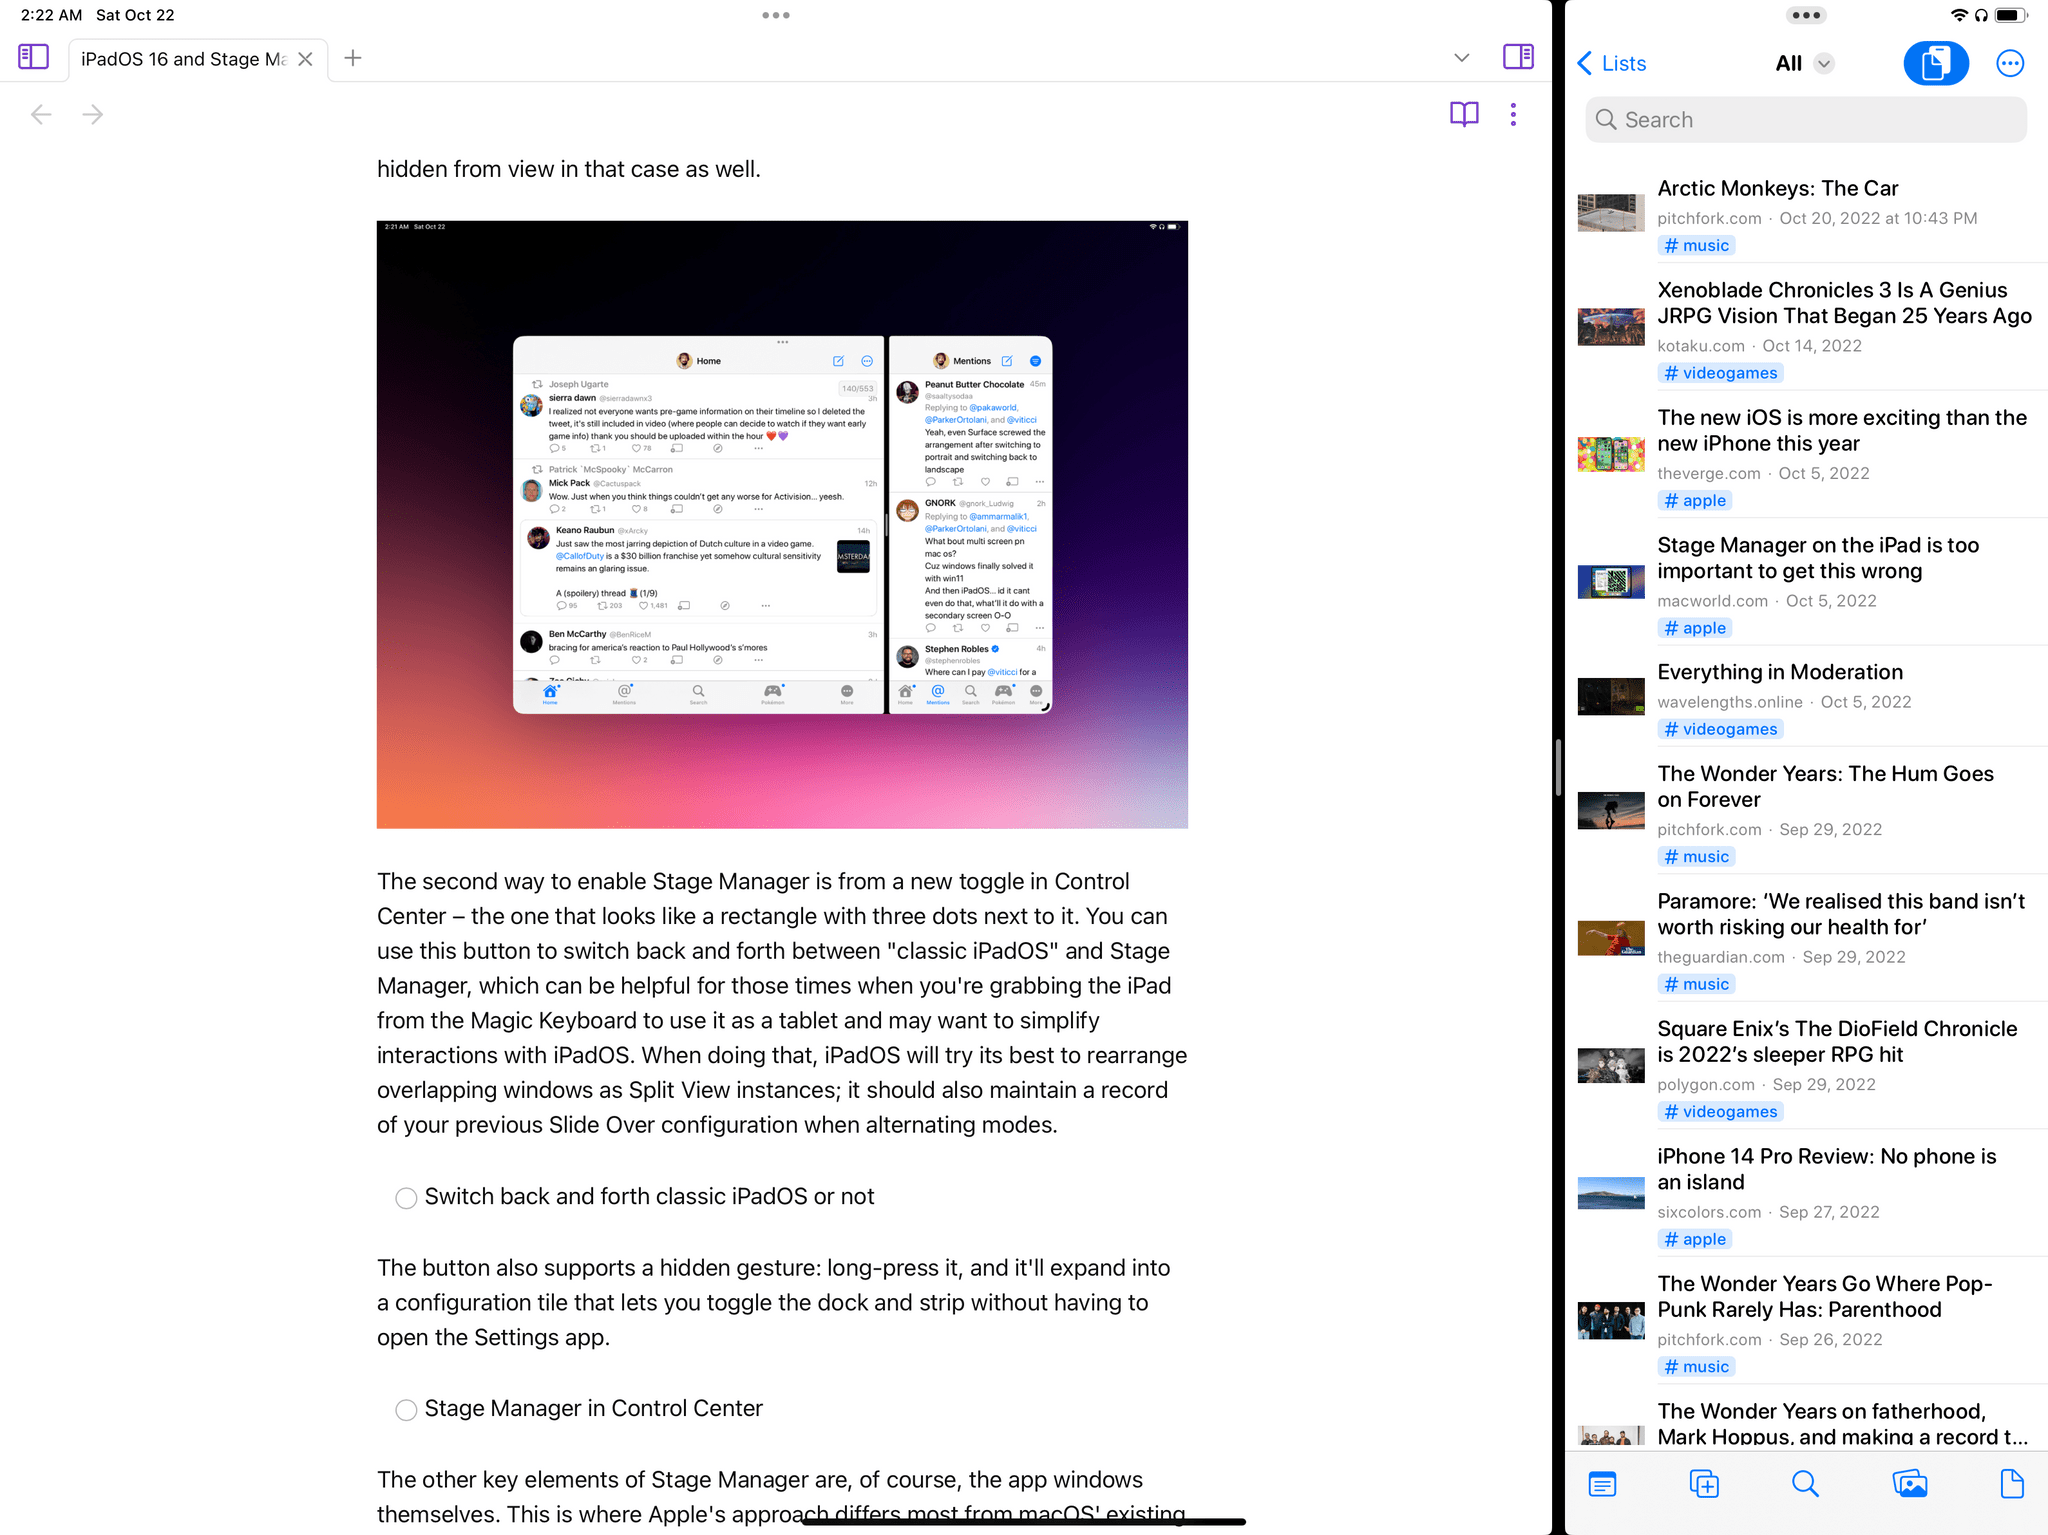This screenshot has width=2048, height=1535.
Task: Close the 'iPadOS 16 and Stage Ma' tab
Action: (306, 59)
